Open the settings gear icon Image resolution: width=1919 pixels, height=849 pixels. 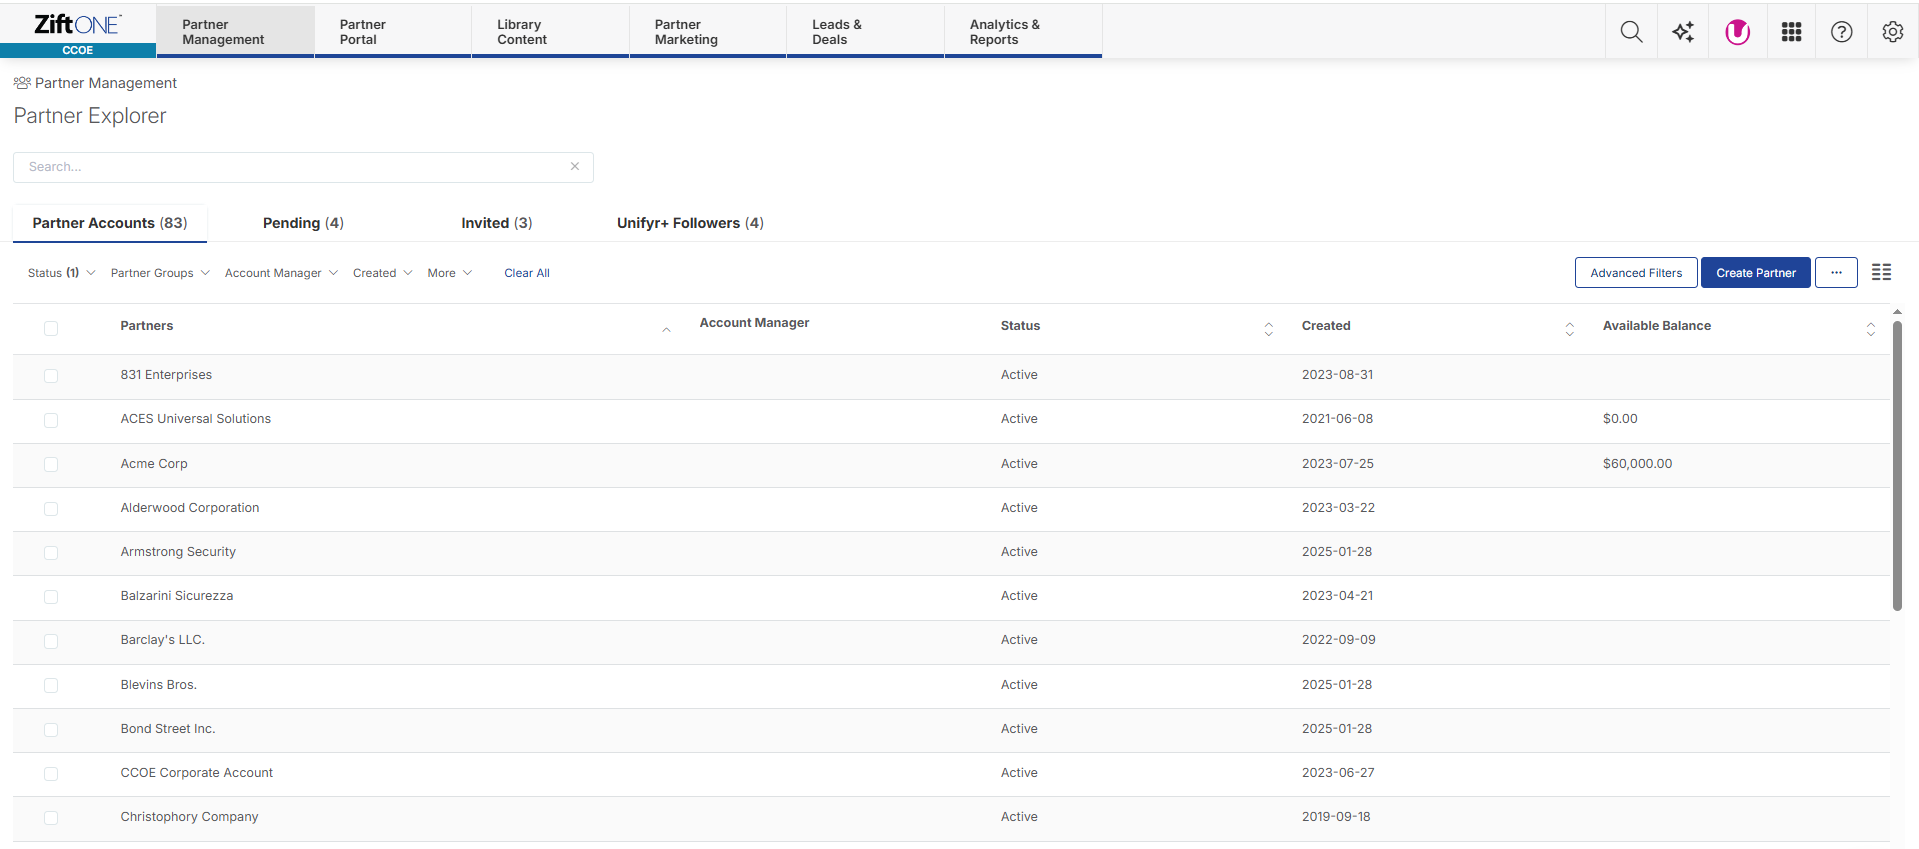1892,32
